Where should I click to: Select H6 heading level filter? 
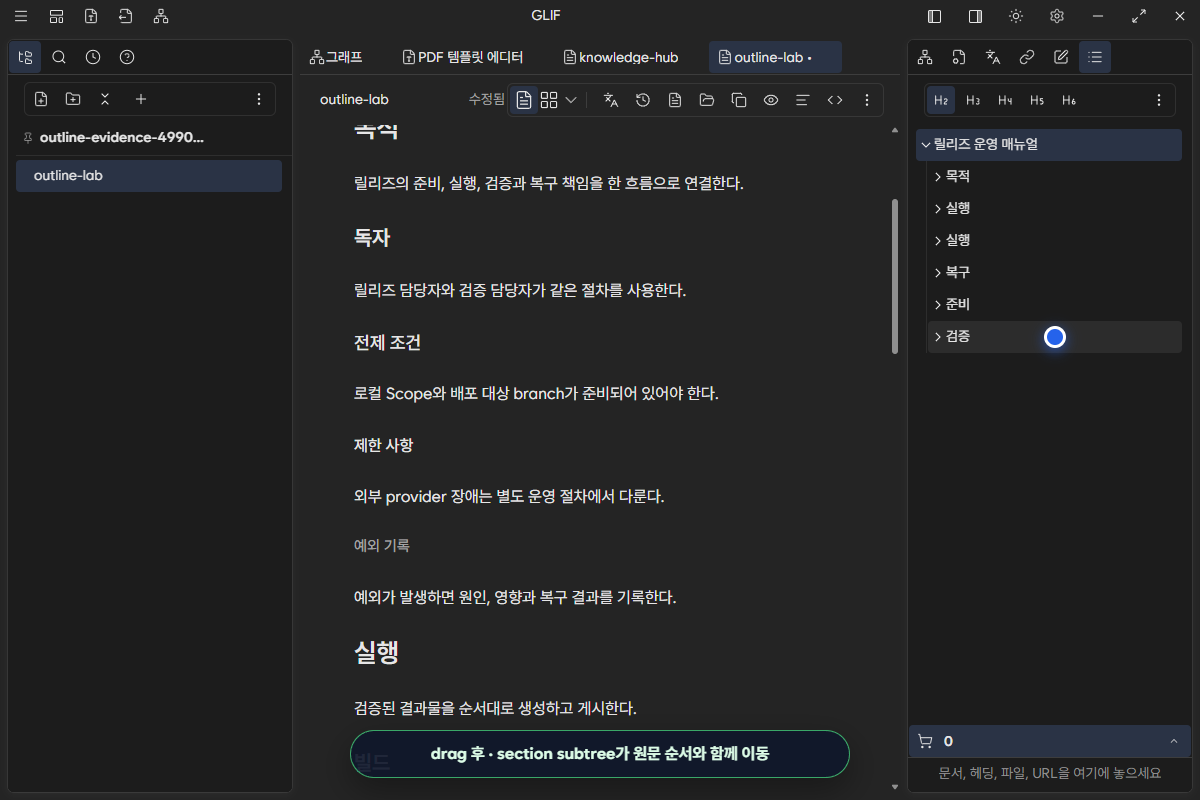point(1069,100)
